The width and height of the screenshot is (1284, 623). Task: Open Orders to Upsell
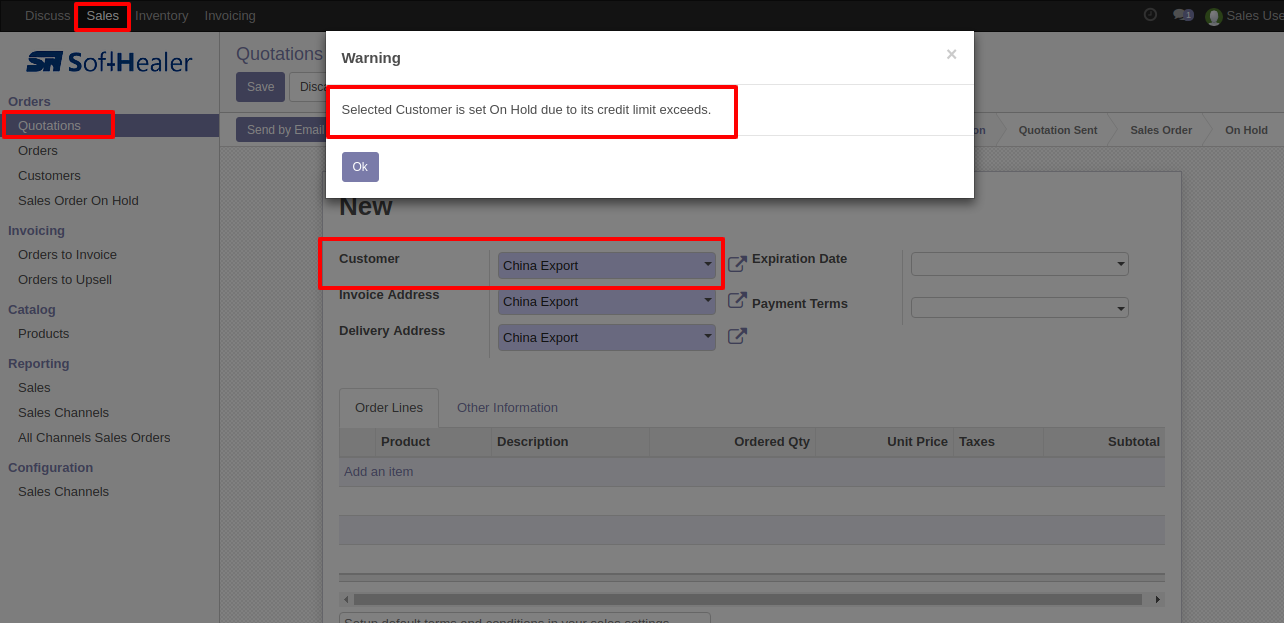pos(65,279)
